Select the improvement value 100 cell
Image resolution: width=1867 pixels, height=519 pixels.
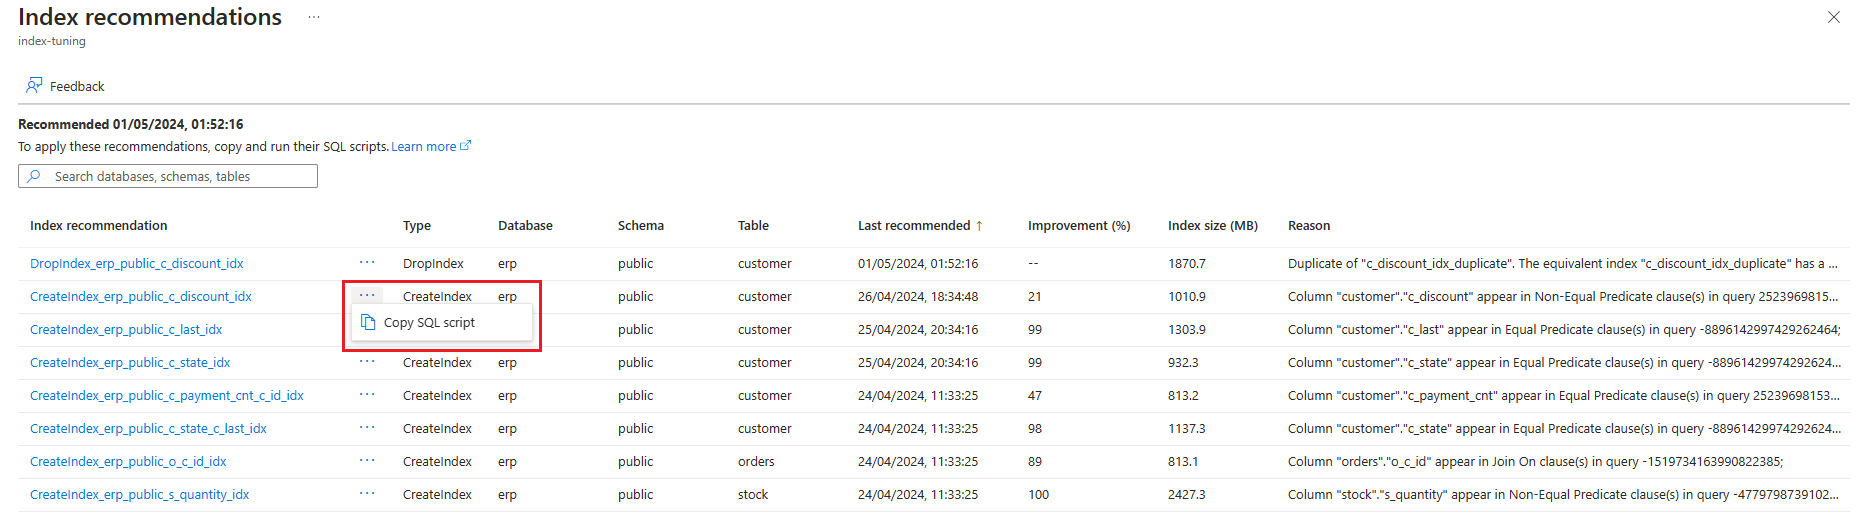(1039, 495)
